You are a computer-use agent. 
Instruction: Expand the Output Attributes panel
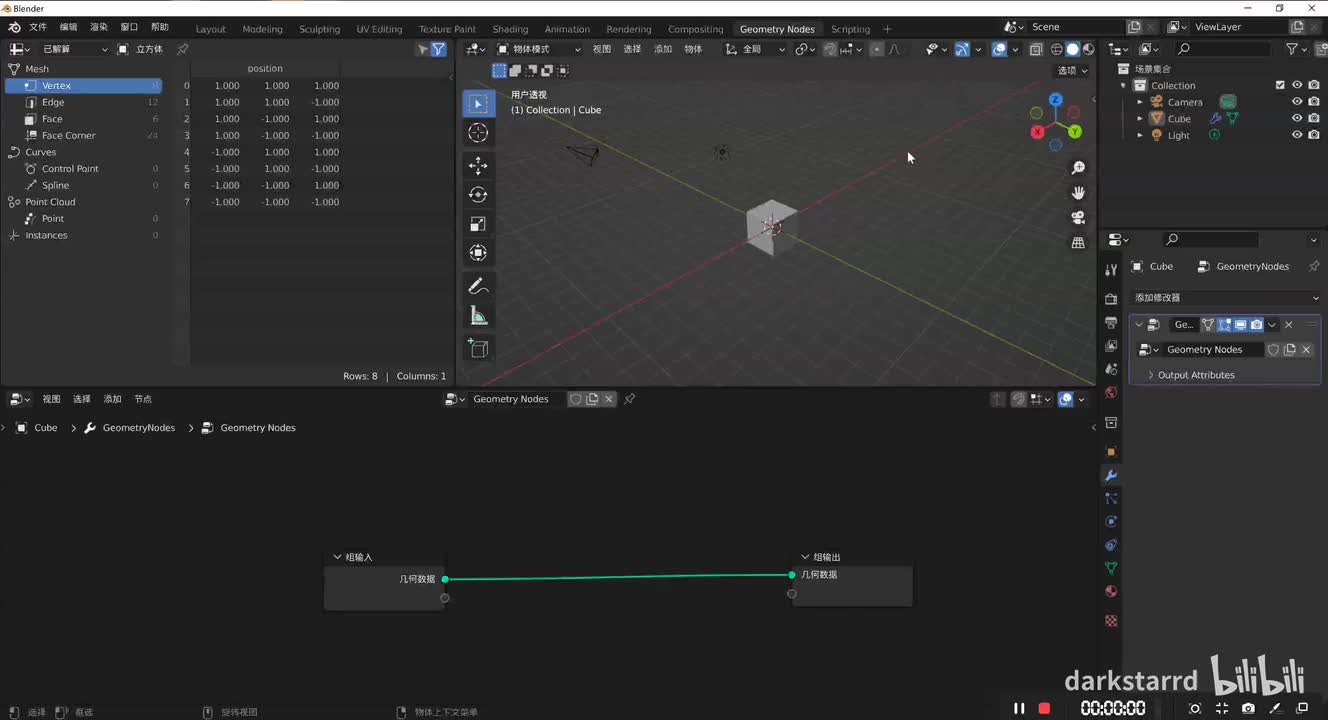click(1195, 375)
